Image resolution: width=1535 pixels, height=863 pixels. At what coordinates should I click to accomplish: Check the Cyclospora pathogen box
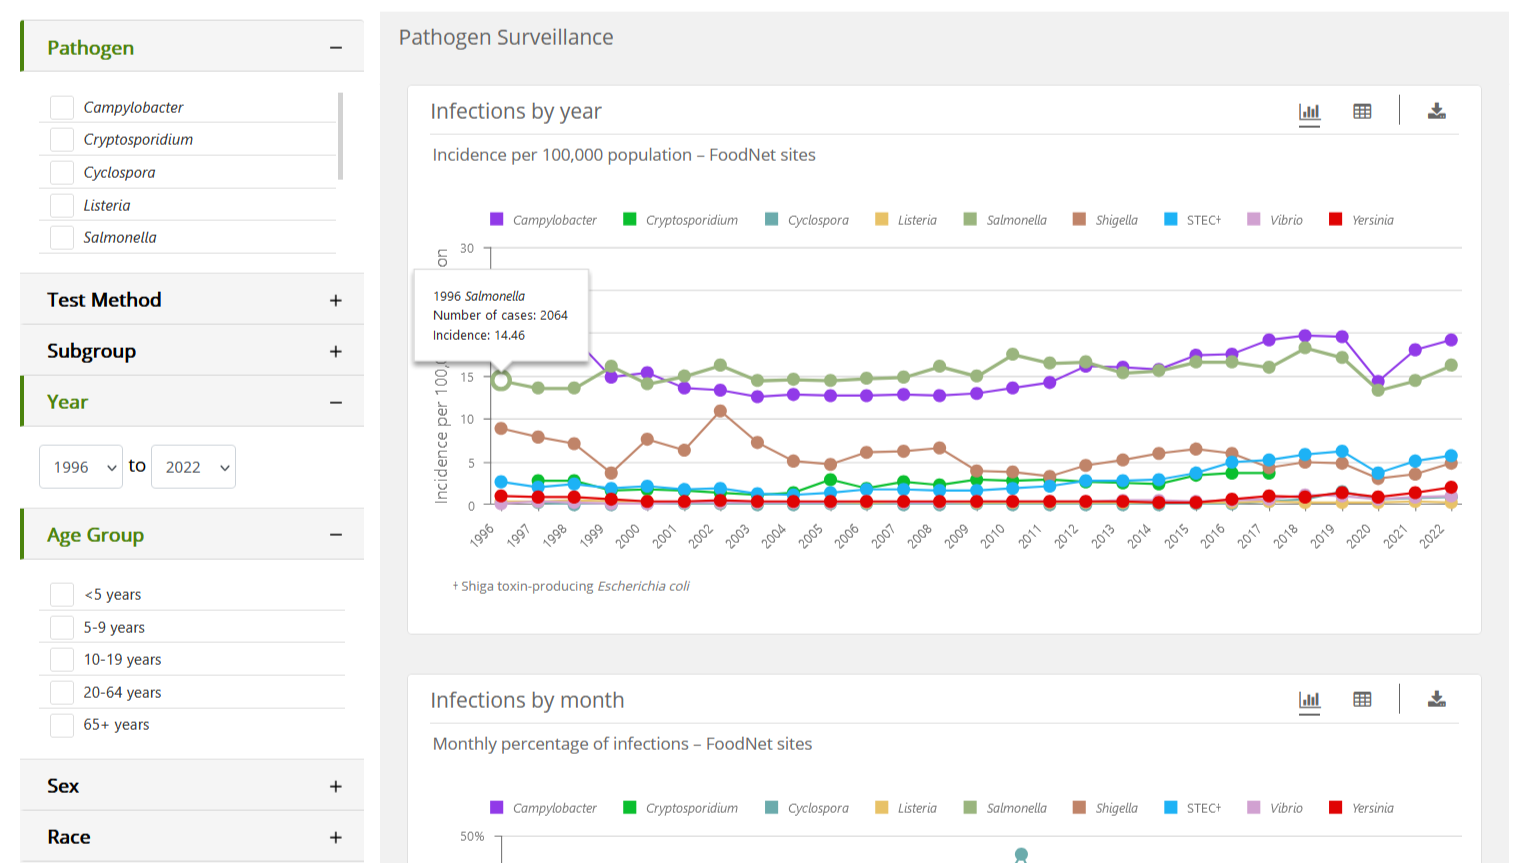coord(62,172)
